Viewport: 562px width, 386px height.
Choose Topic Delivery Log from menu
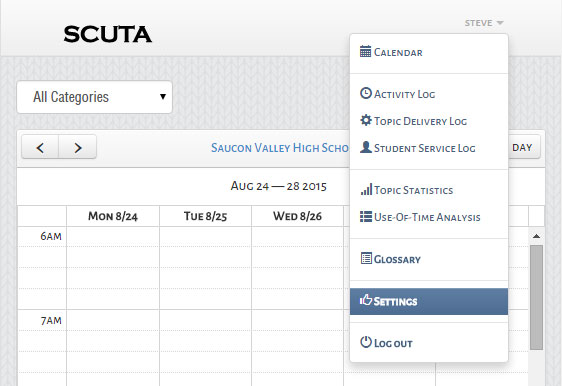pyautogui.click(x=429, y=121)
